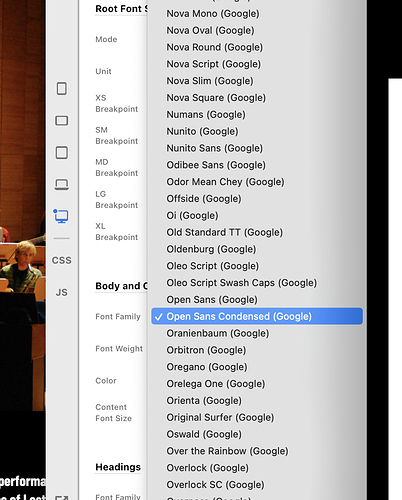Select the XL desktop breakpoint icon
Image resolution: width=402 pixels, height=500 pixels.
61,216
